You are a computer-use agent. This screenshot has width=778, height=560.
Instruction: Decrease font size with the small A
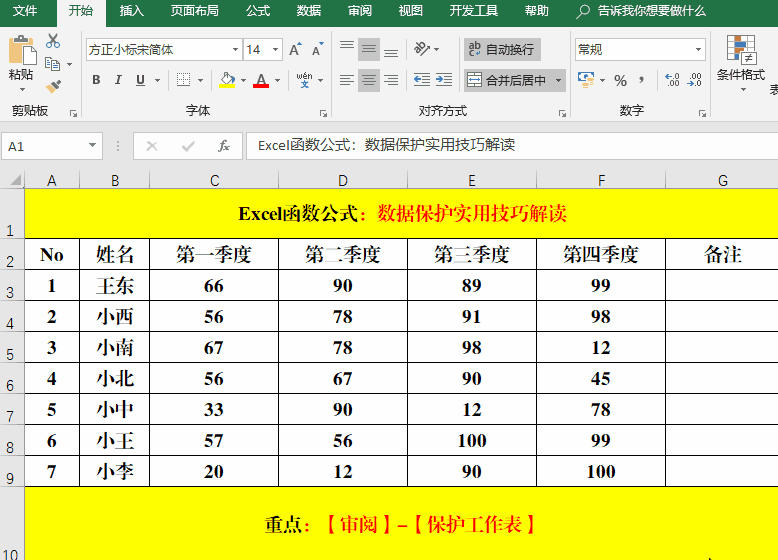(x=318, y=50)
